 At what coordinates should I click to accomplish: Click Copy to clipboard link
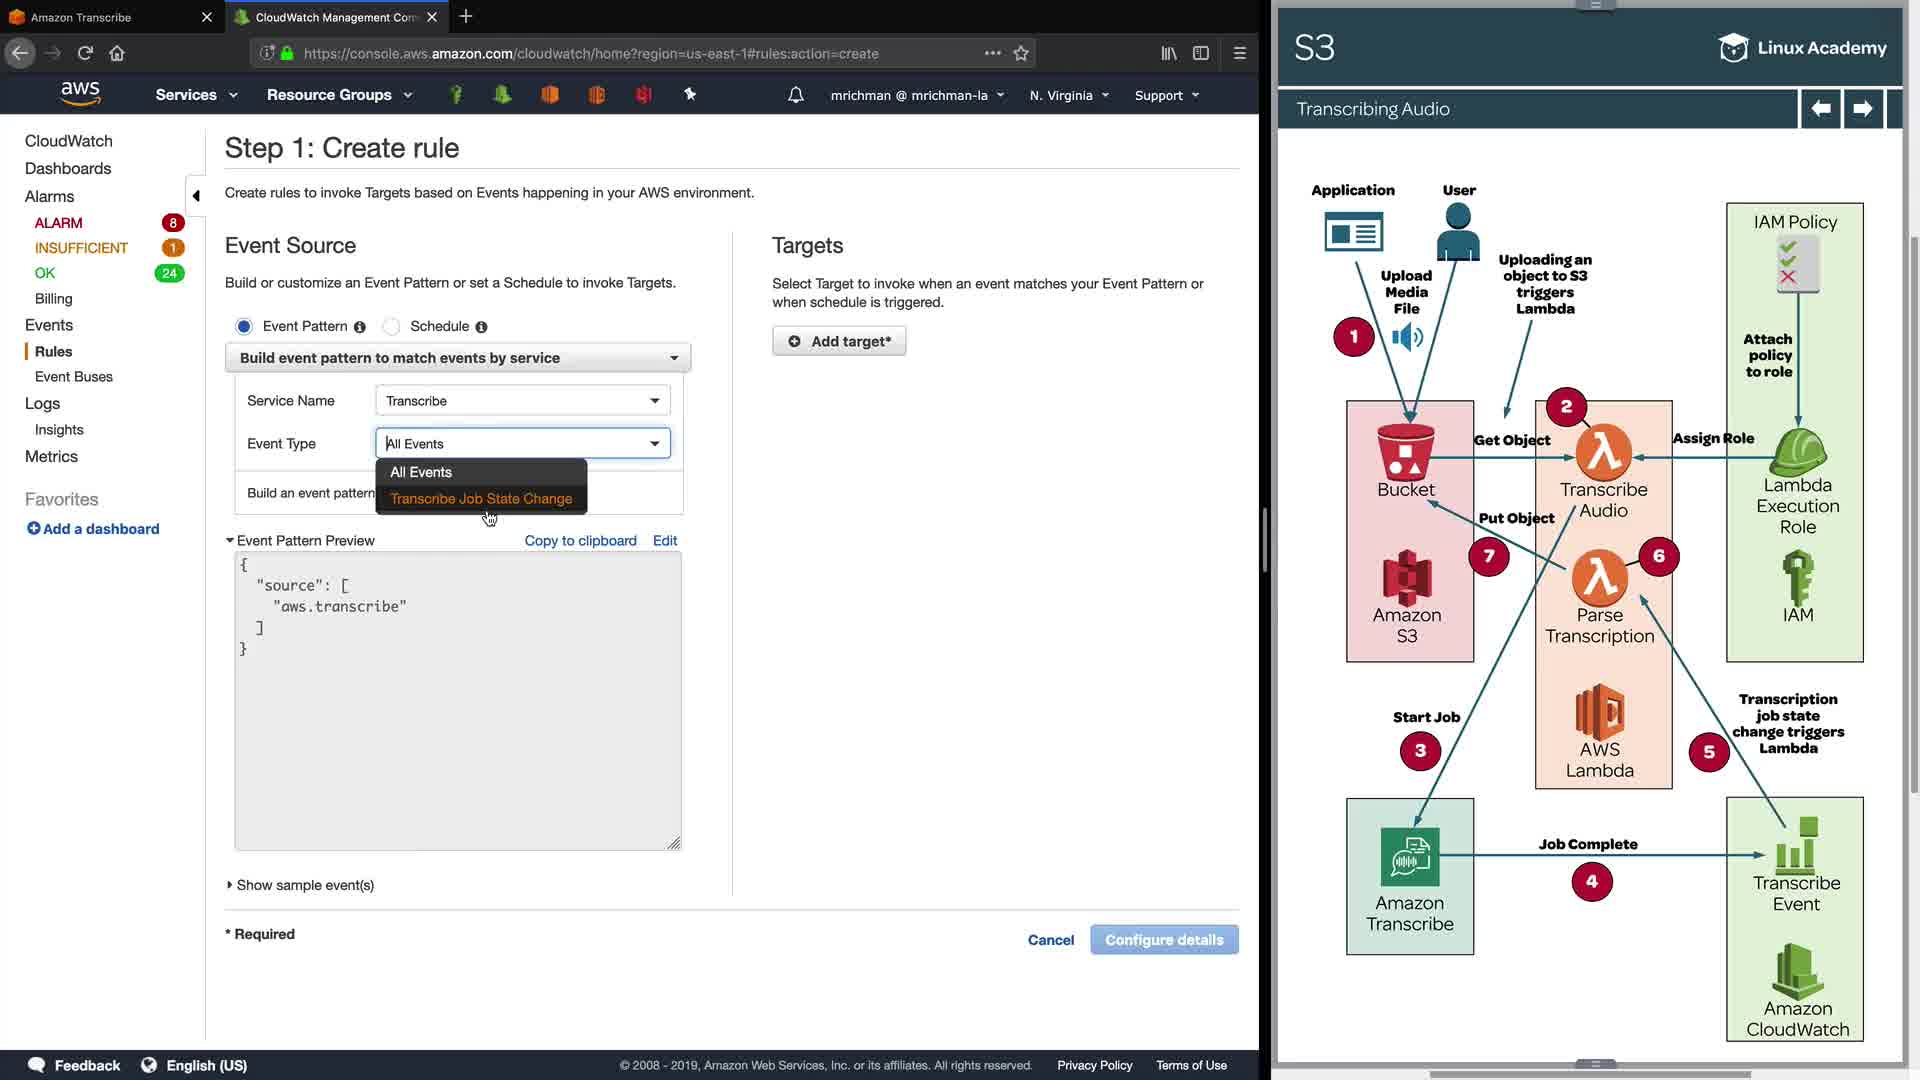coord(580,541)
